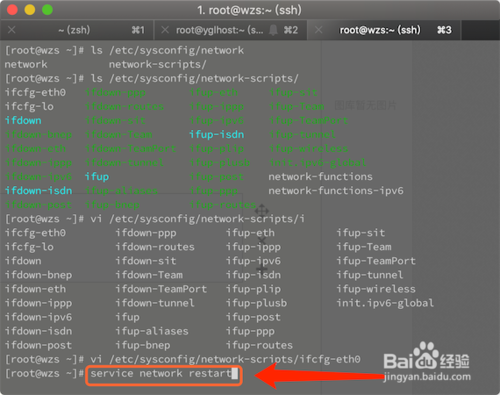Click the yellow minimize window button
500x395 pixels.
pos(30,10)
